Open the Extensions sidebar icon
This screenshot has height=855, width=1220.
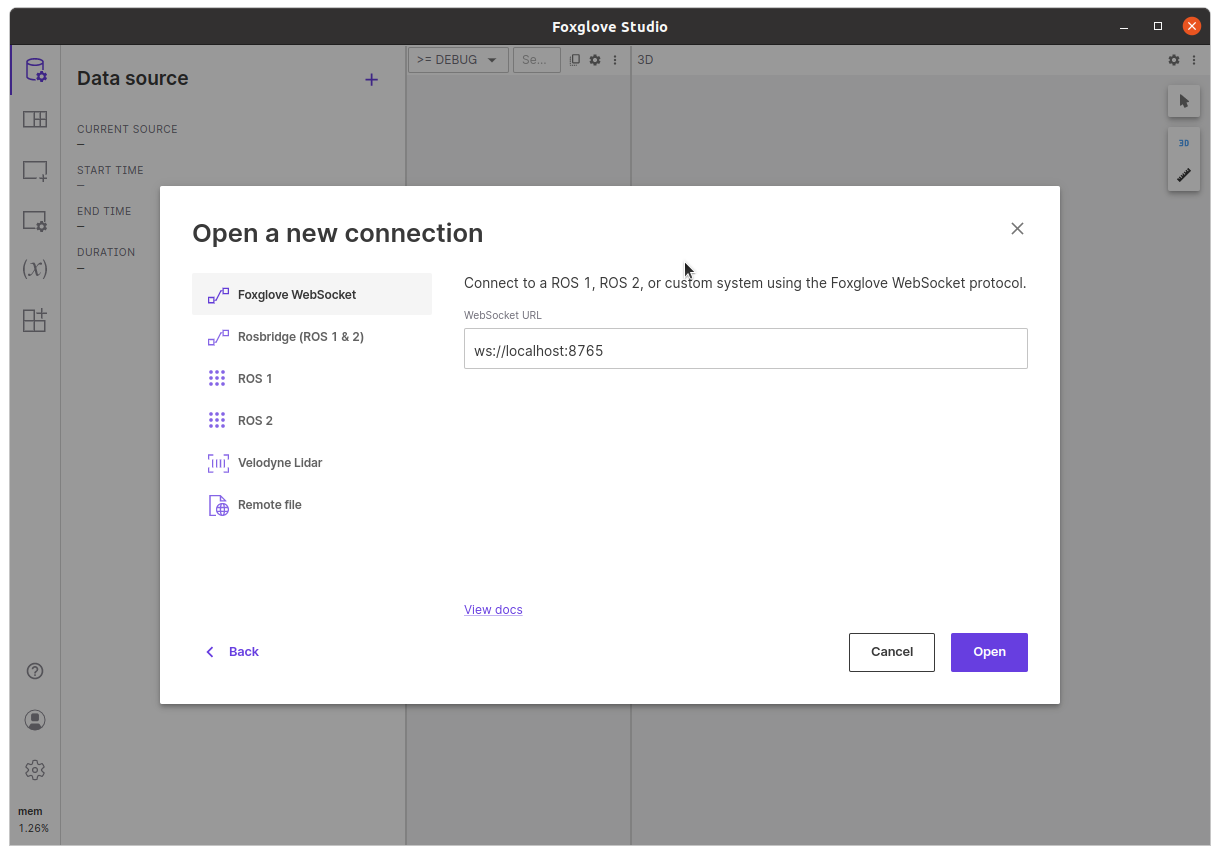click(x=35, y=320)
